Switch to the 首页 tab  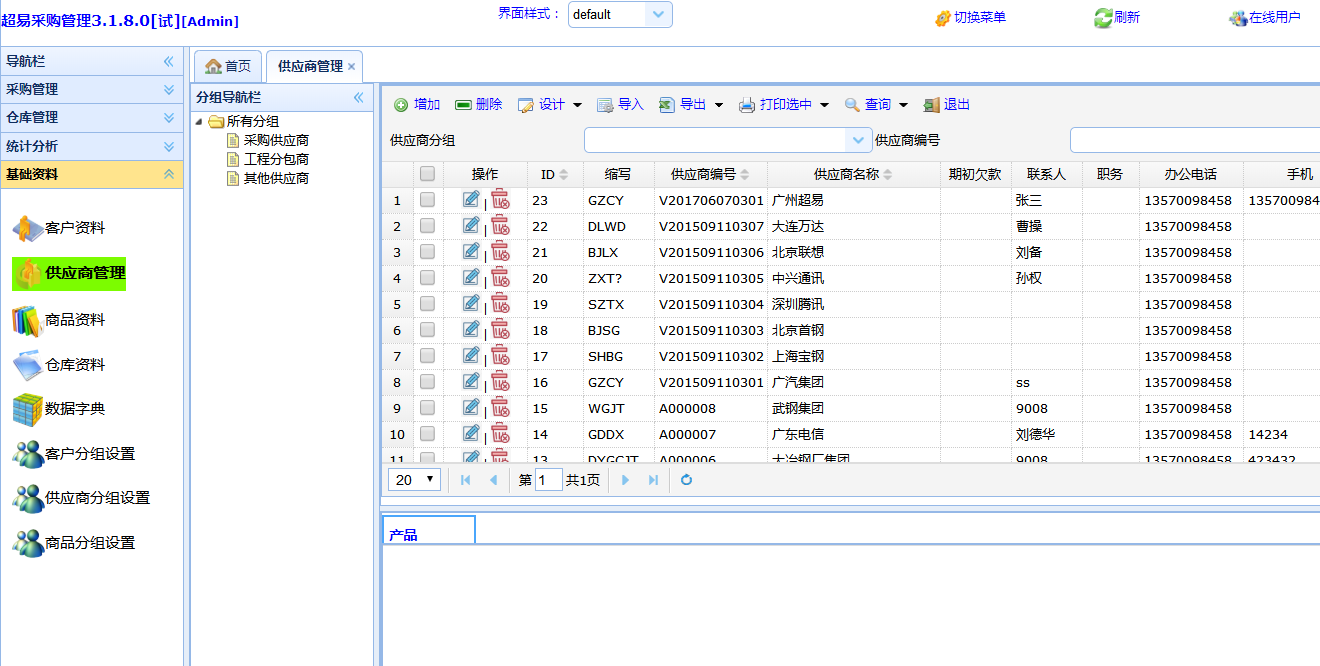tap(228, 66)
